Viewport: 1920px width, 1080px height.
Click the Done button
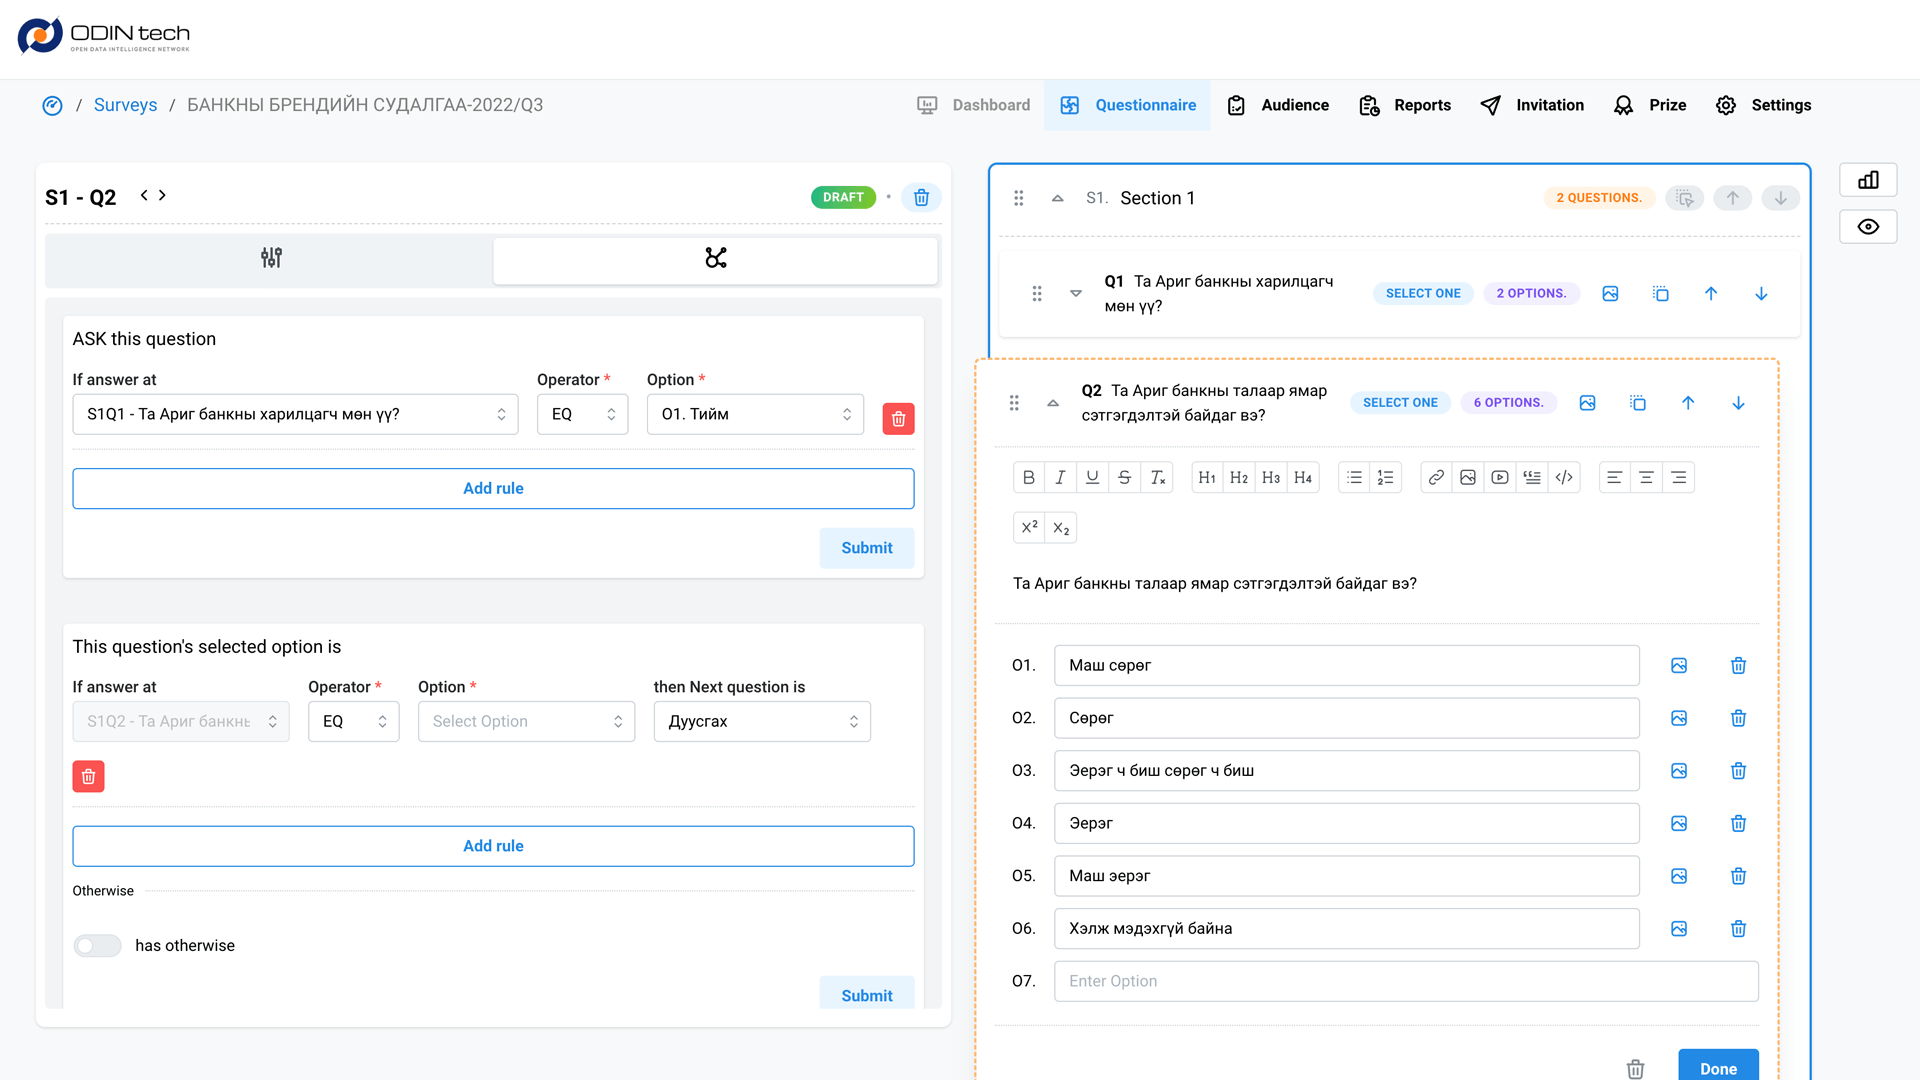point(1717,1067)
